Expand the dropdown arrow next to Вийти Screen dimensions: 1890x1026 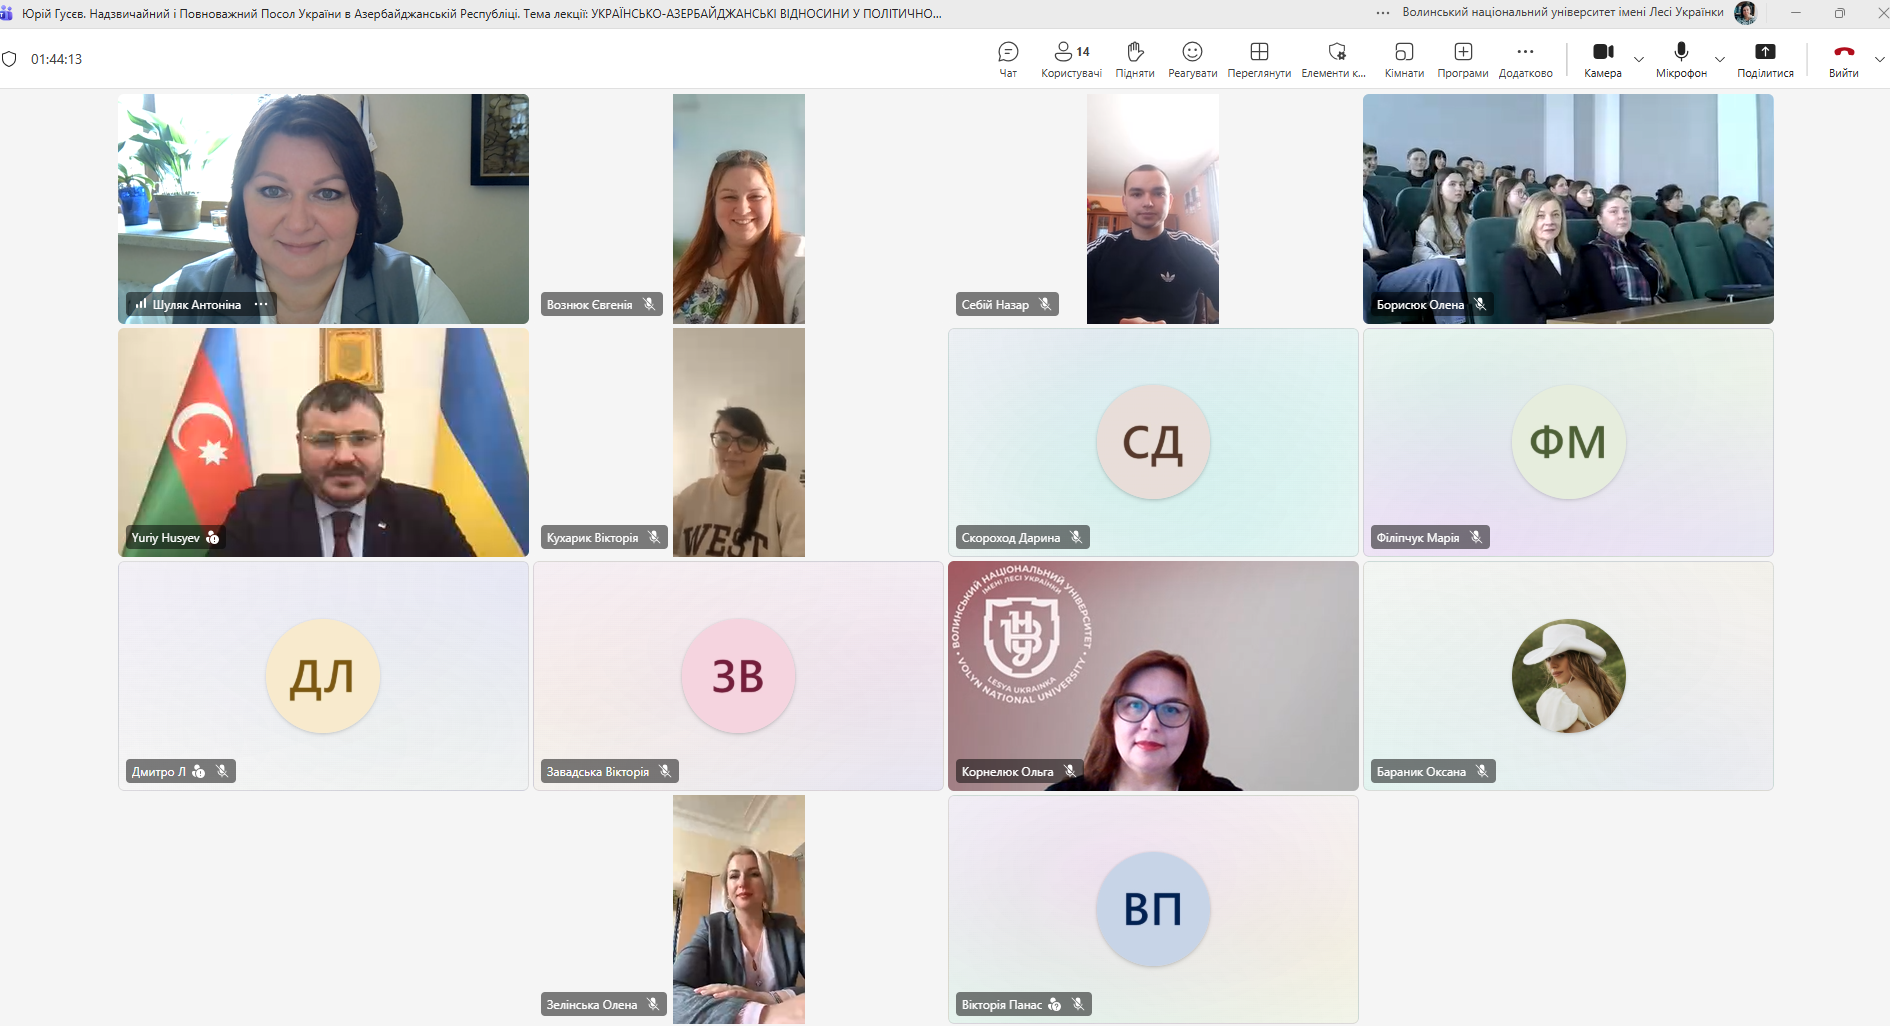1879,59
